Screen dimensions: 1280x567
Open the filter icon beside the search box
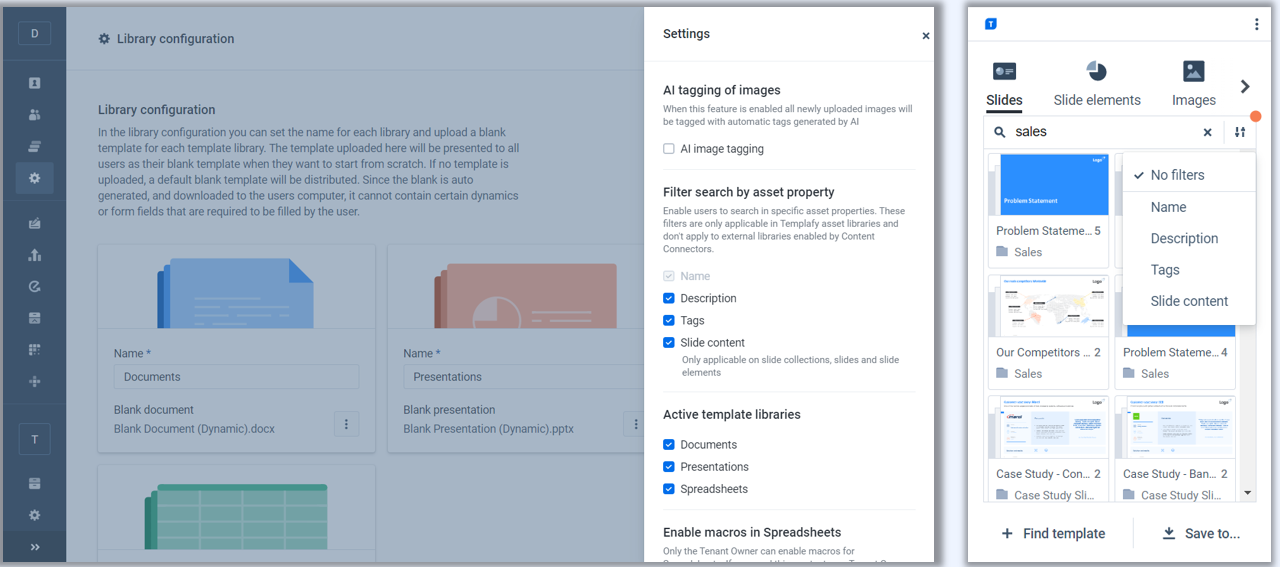[1240, 132]
